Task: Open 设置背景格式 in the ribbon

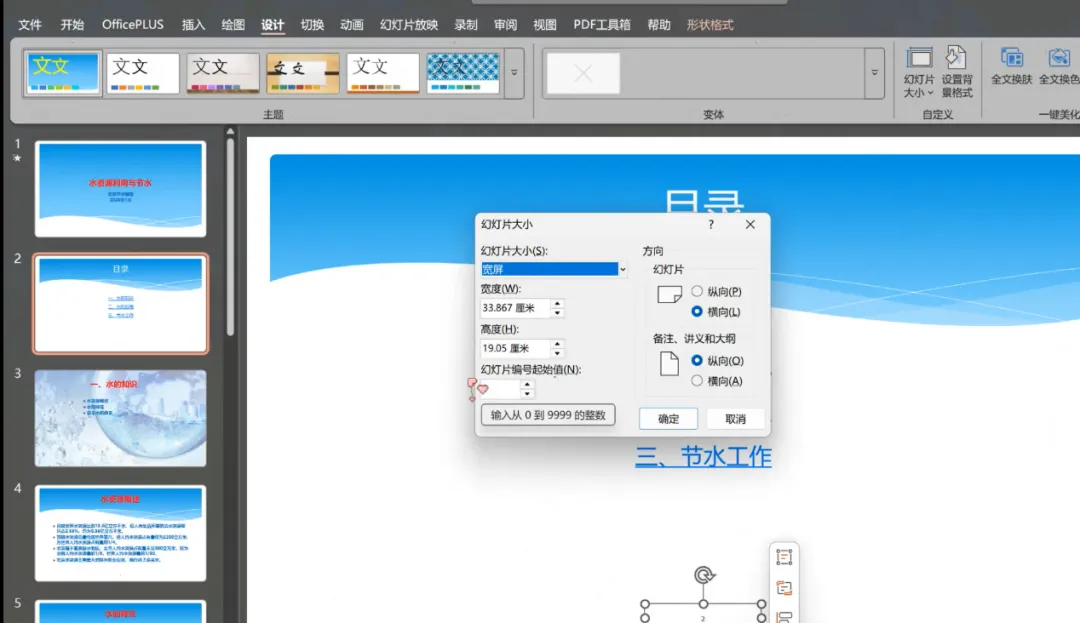Action: (x=957, y=72)
